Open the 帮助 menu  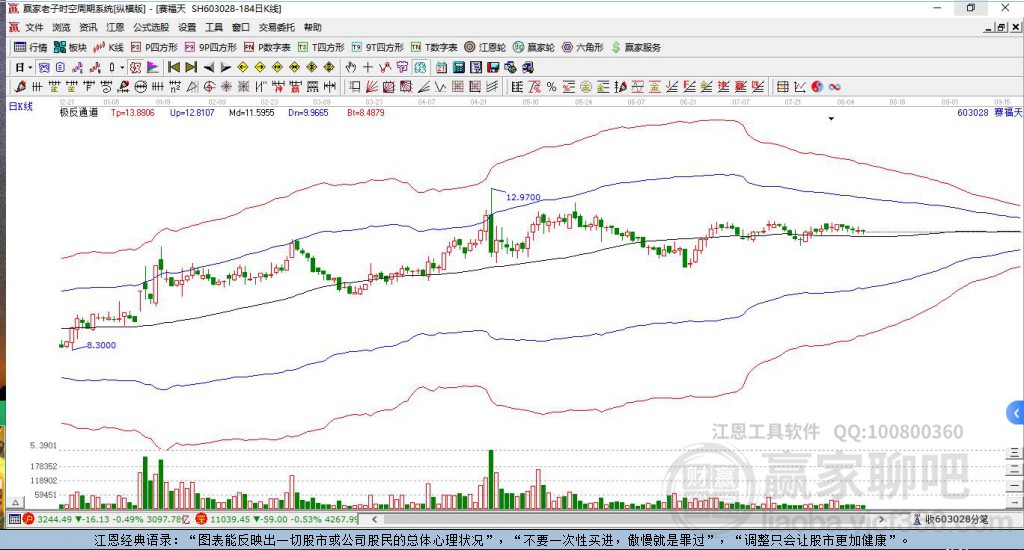(312, 27)
